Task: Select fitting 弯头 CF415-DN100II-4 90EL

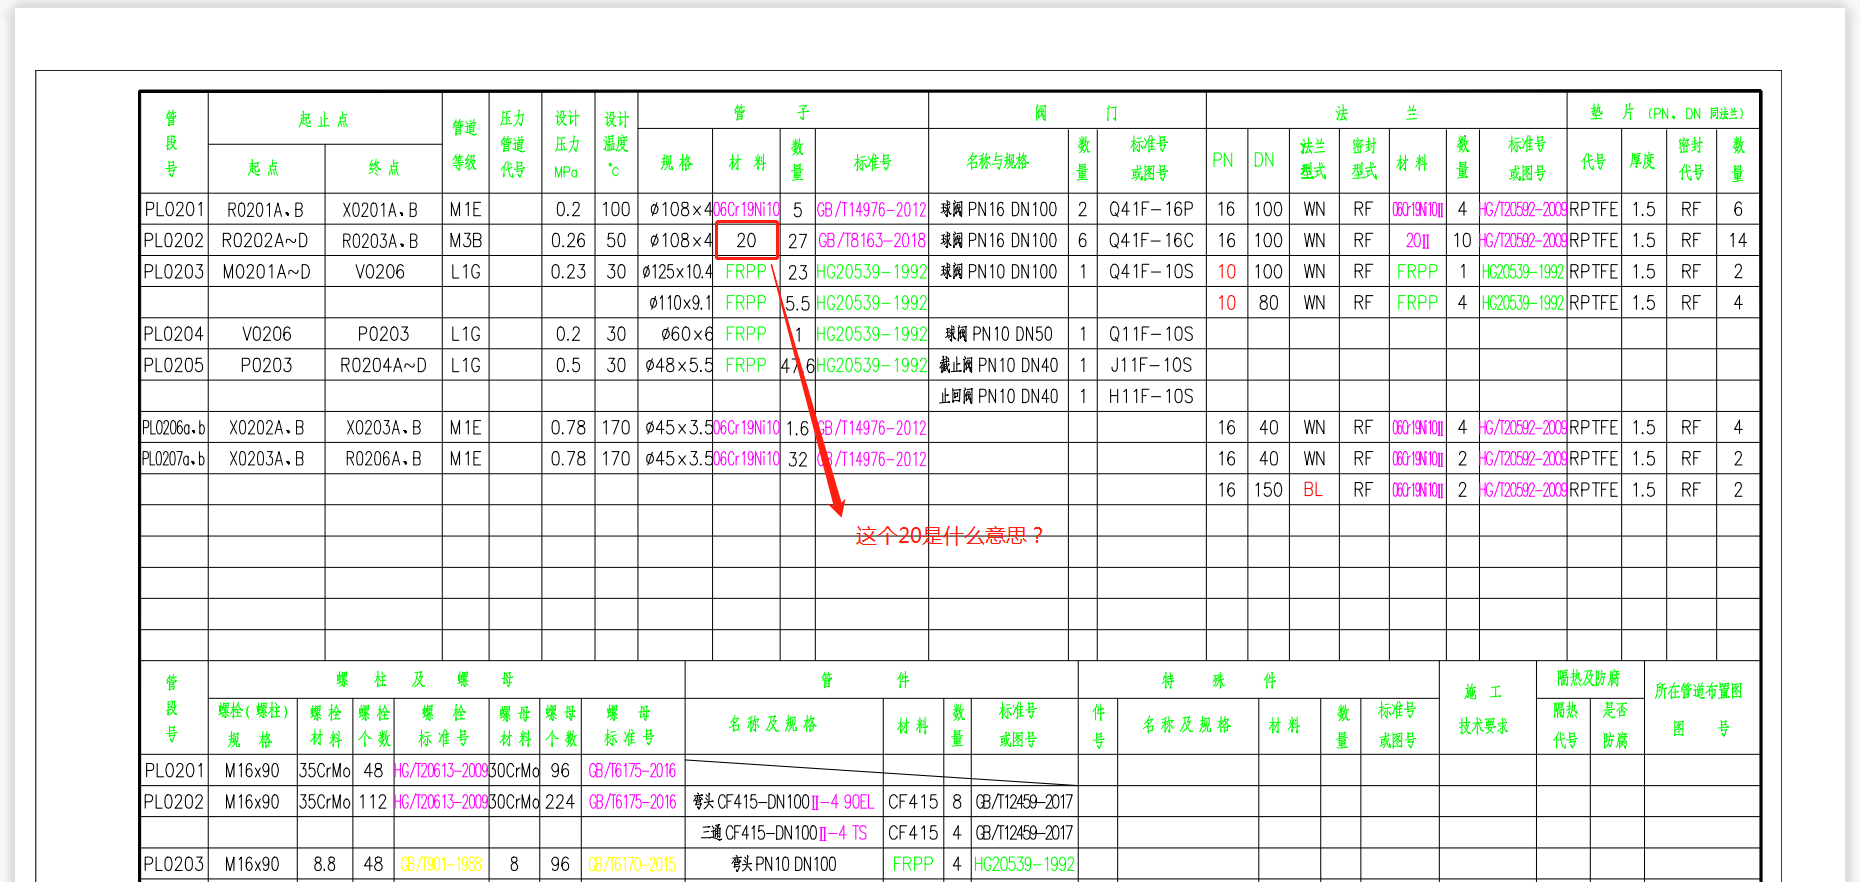Action: point(783,802)
